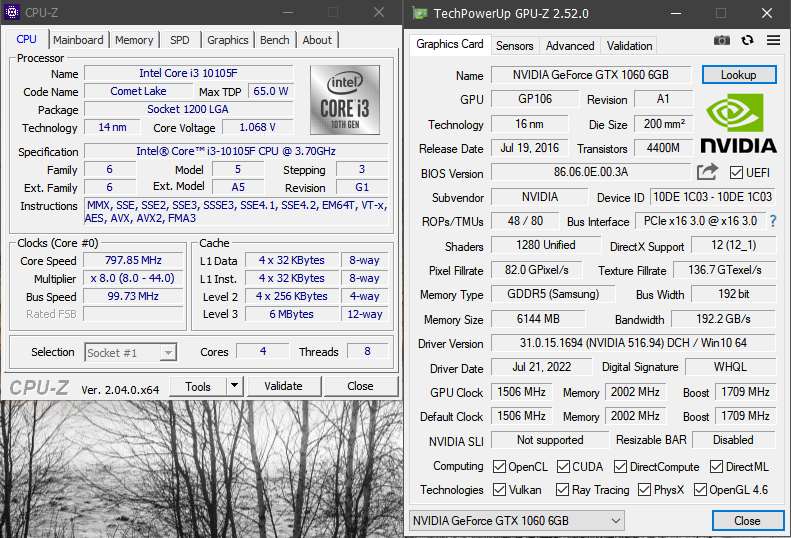The width and height of the screenshot is (791, 538).
Task: Open the Graphics tab in CPU-Z
Action: coord(228,40)
